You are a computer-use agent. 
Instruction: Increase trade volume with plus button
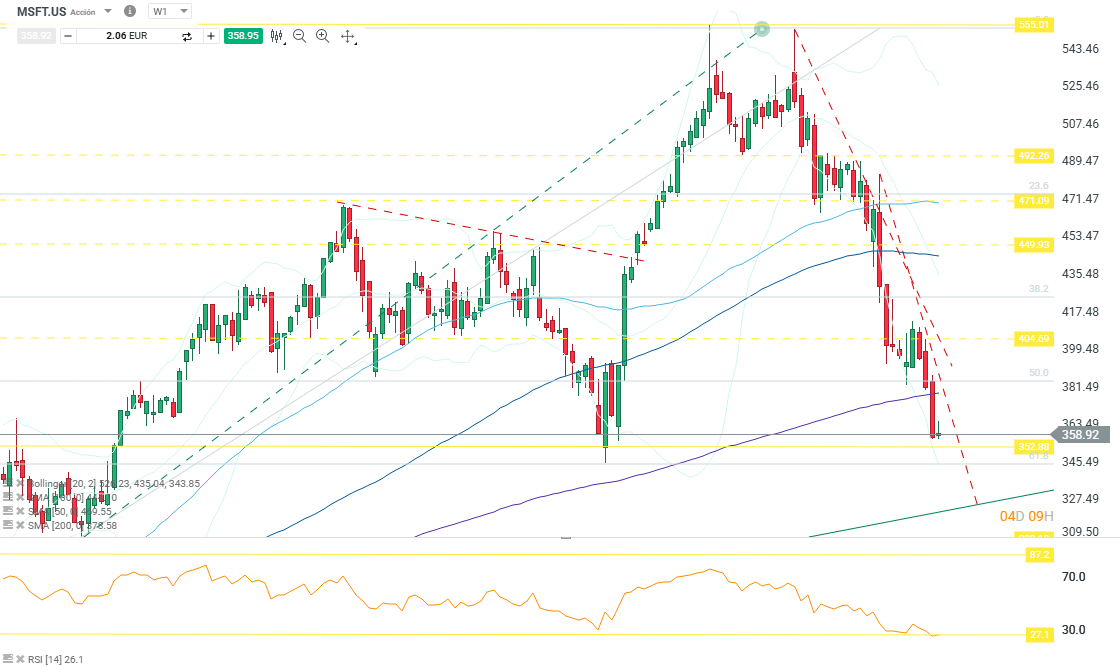tap(211, 36)
